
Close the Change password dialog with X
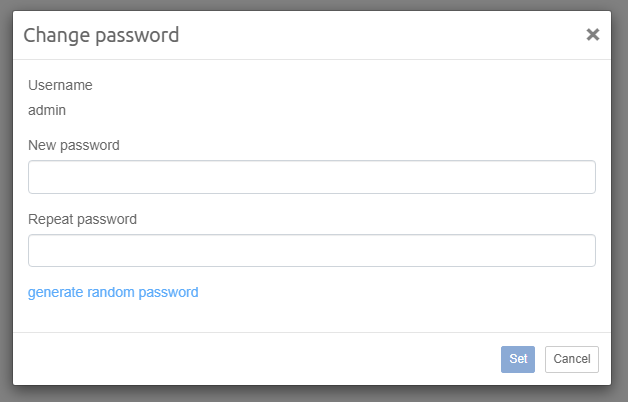pos(592,35)
